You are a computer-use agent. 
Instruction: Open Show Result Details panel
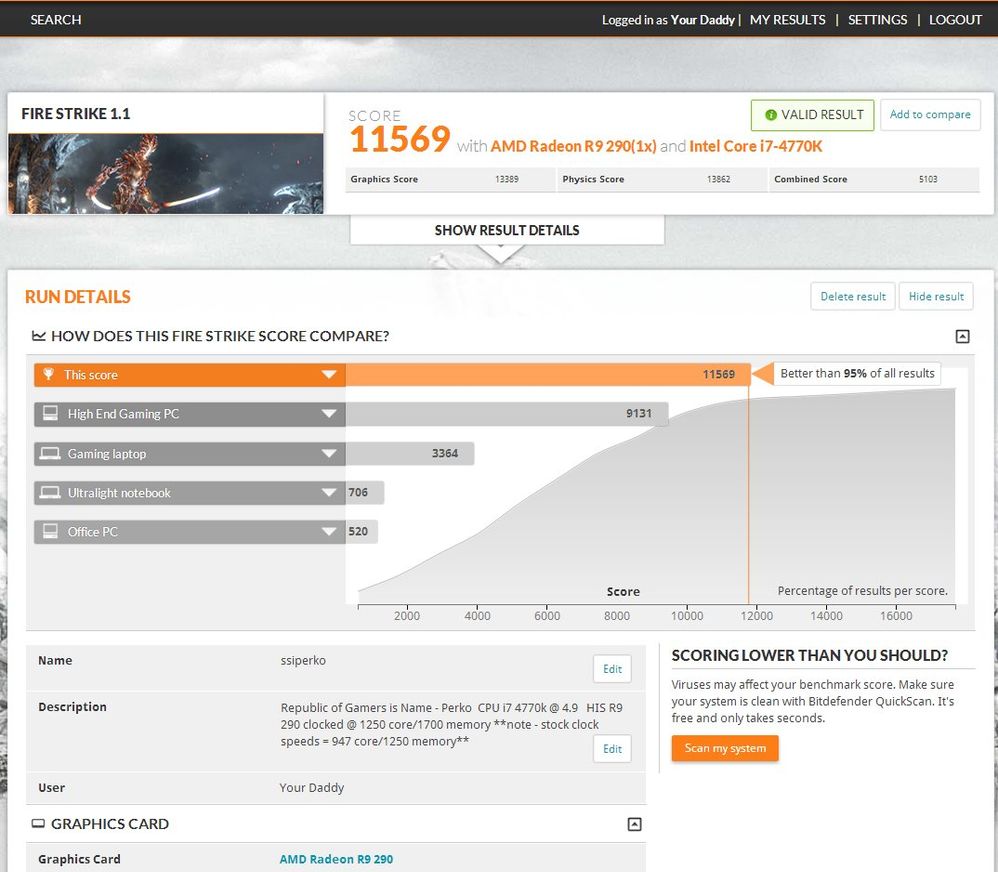click(x=507, y=230)
